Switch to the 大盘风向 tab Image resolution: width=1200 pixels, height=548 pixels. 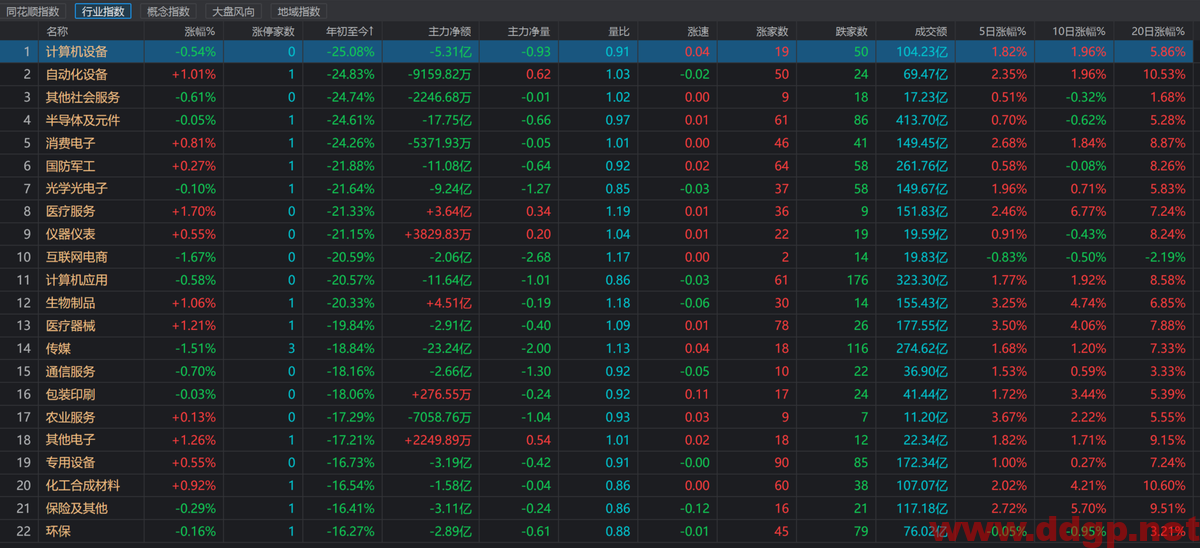coord(233,11)
